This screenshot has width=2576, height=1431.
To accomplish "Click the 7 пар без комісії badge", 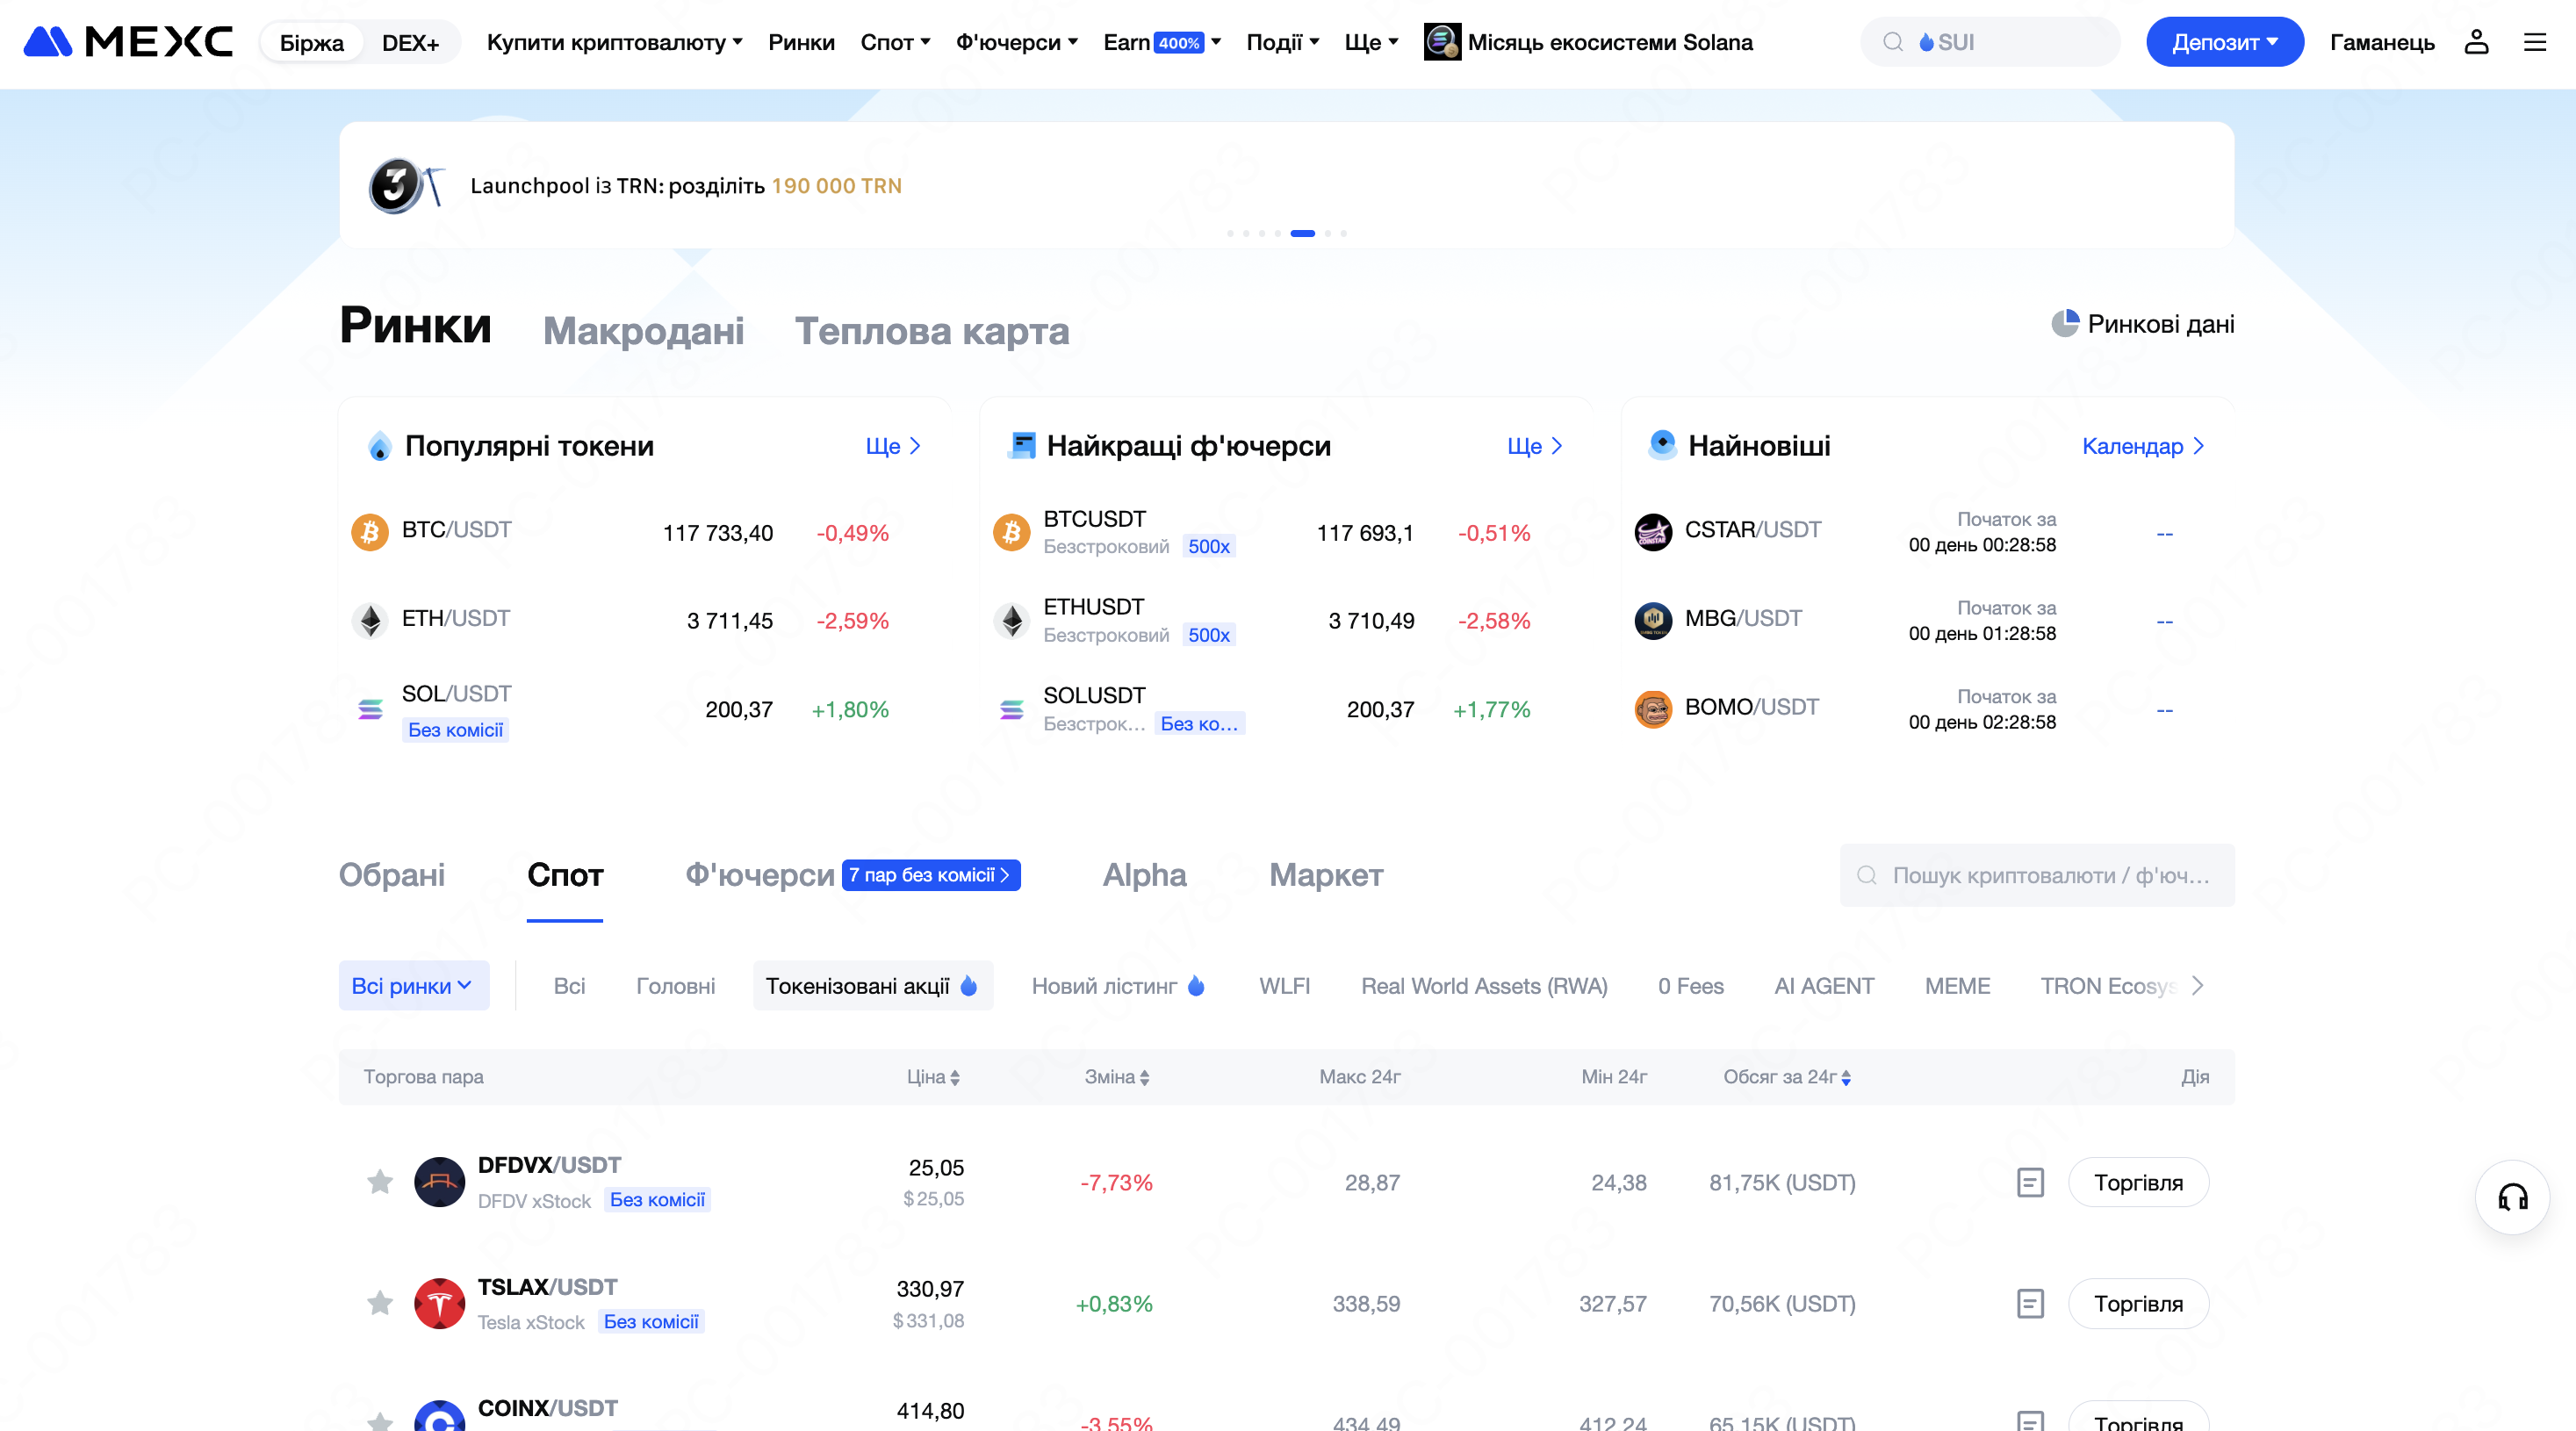I will [x=931, y=875].
